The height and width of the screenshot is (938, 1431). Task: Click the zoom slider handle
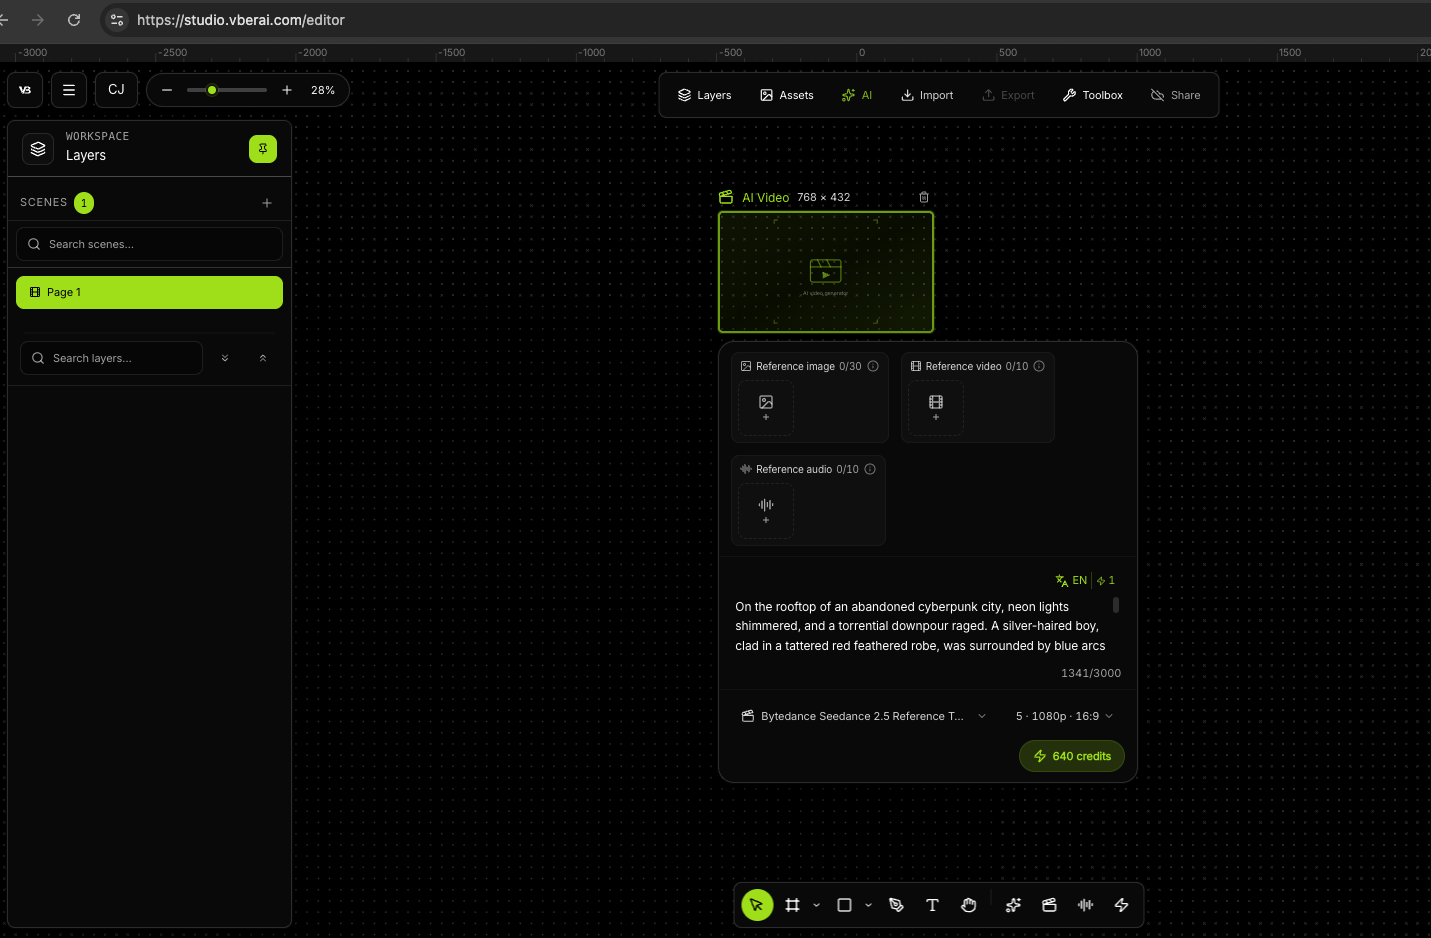212,90
